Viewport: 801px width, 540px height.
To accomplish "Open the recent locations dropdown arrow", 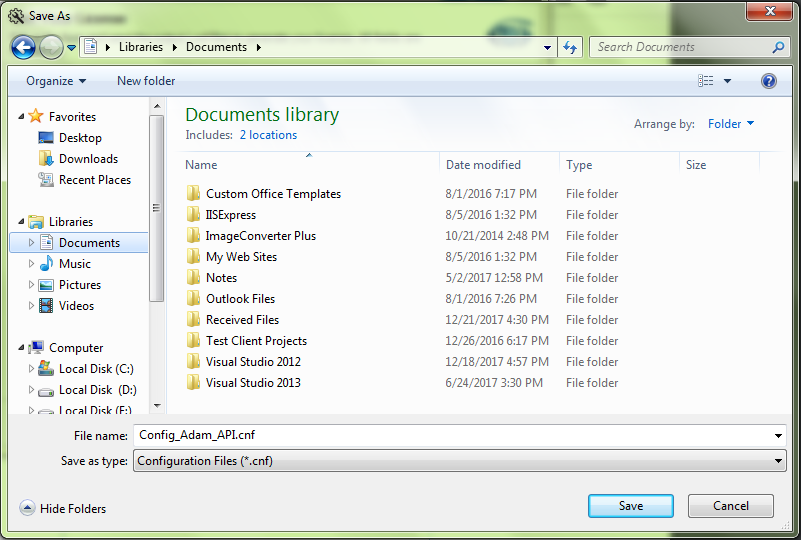I will [x=72, y=48].
